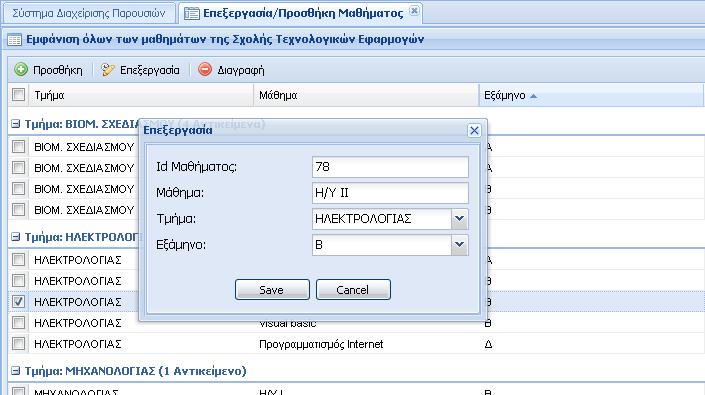Close the Επεξεργασία dialog with X
The height and width of the screenshot is (395, 705).
click(474, 131)
